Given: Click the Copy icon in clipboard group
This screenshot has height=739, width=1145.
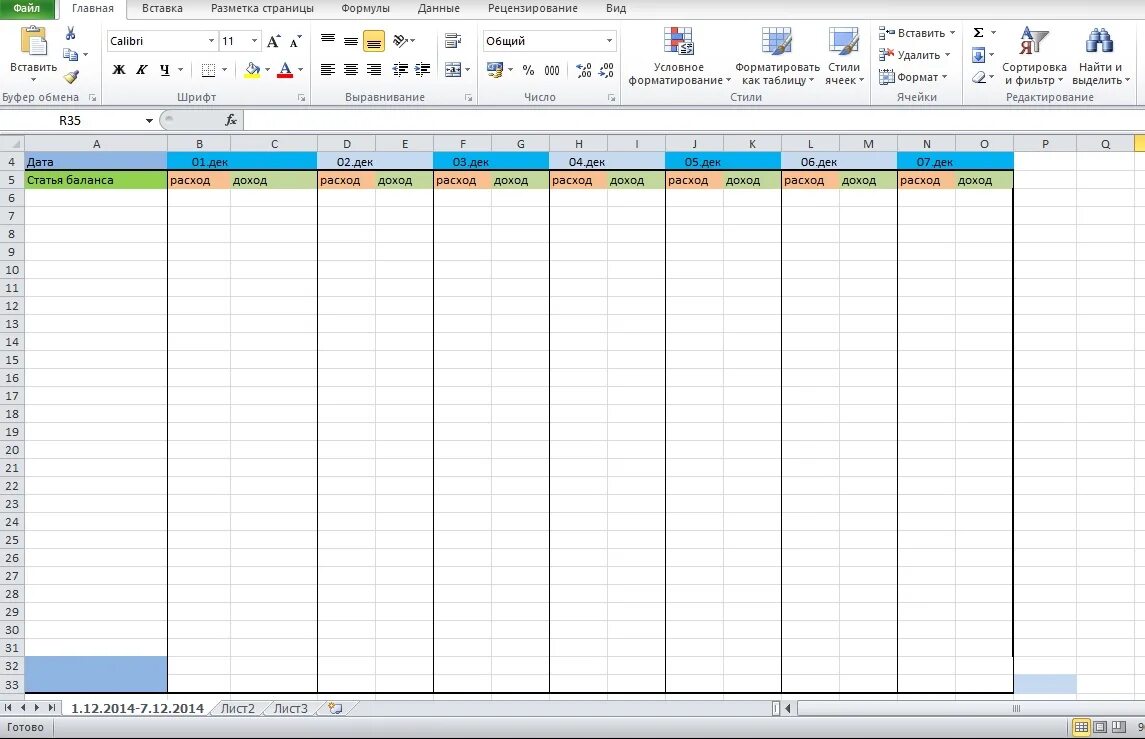Looking at the screenshot, I should pyautogui.click(x=70, y=55).
